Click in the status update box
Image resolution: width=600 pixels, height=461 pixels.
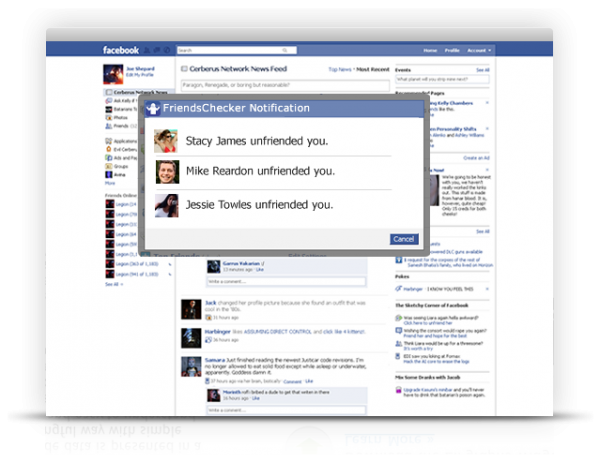tap(285, 85)
